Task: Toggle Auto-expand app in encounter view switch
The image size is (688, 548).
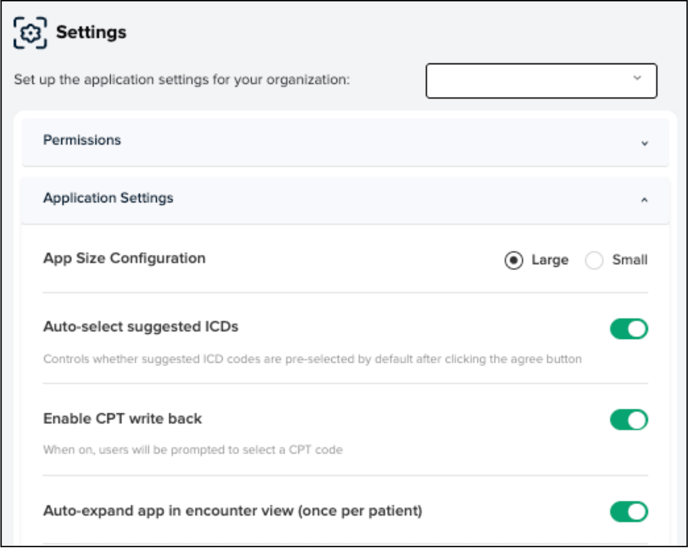Action: (x=629, y=512)
